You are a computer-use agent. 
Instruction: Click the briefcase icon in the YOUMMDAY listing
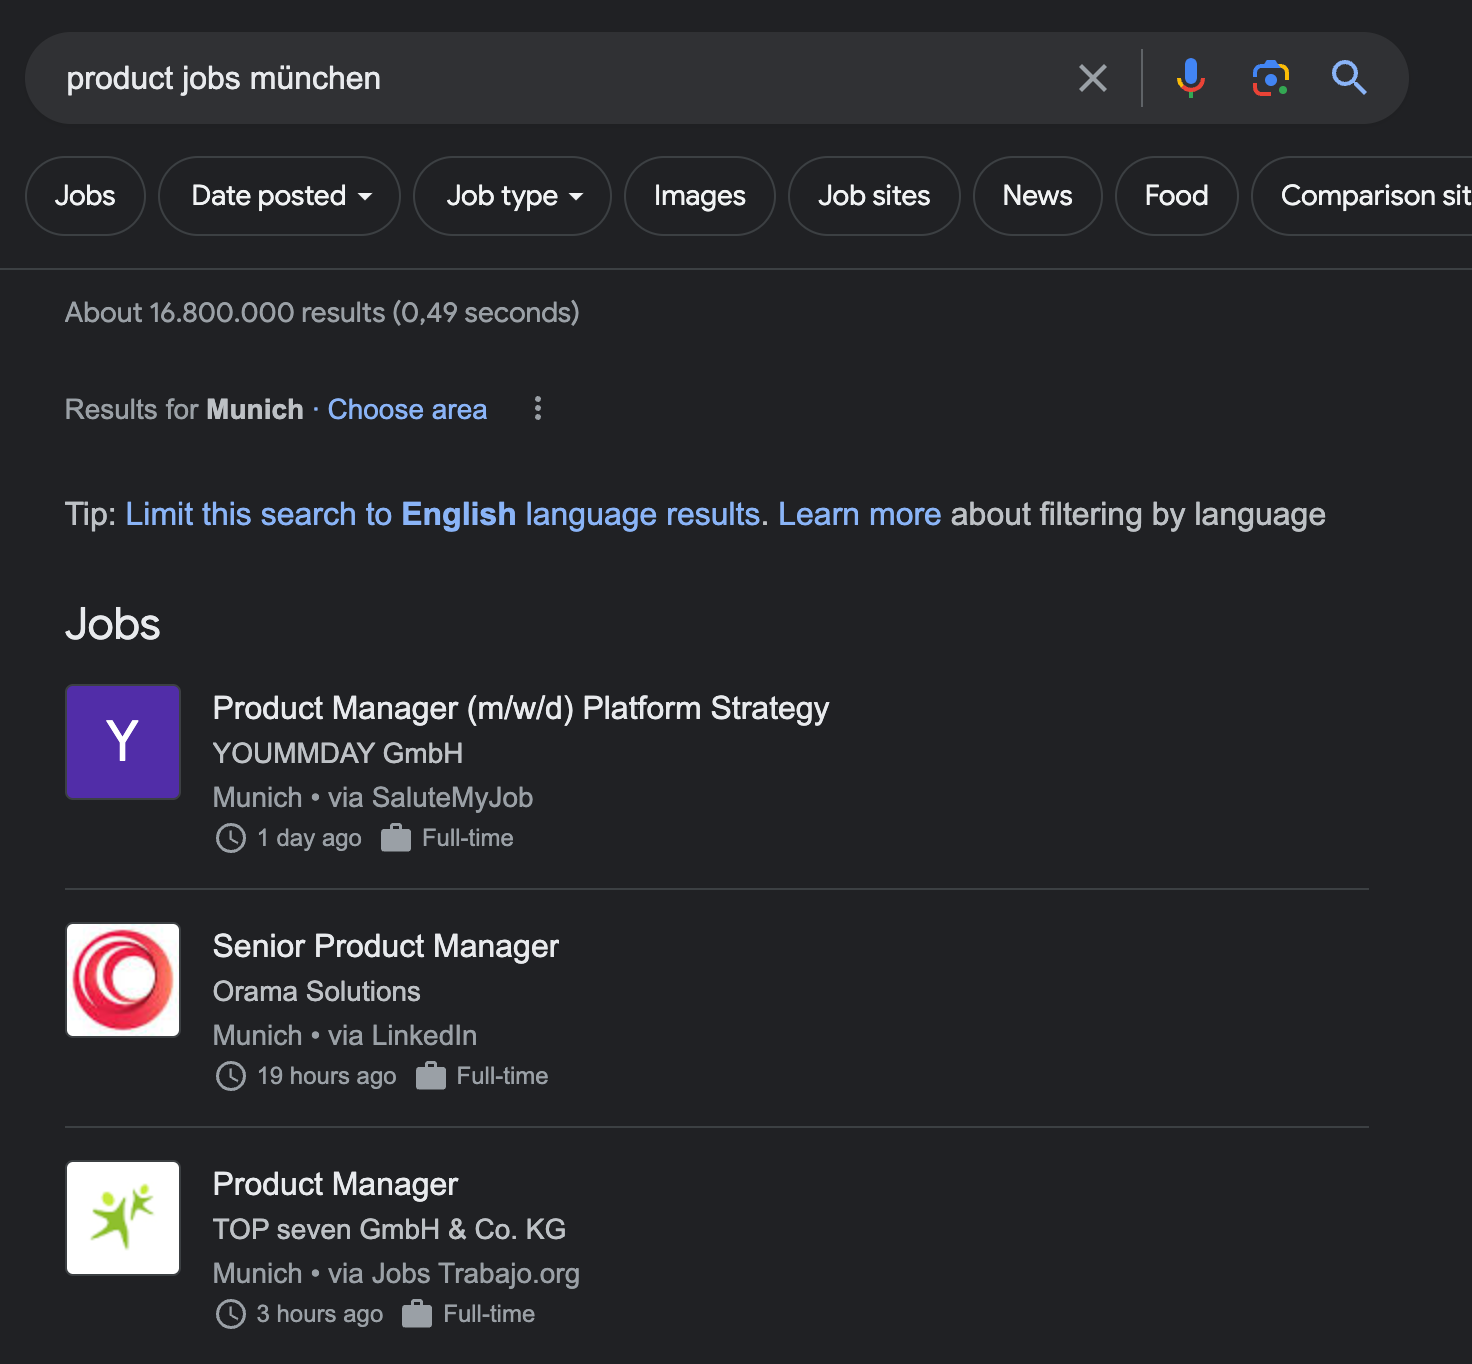tap(396, 838)
